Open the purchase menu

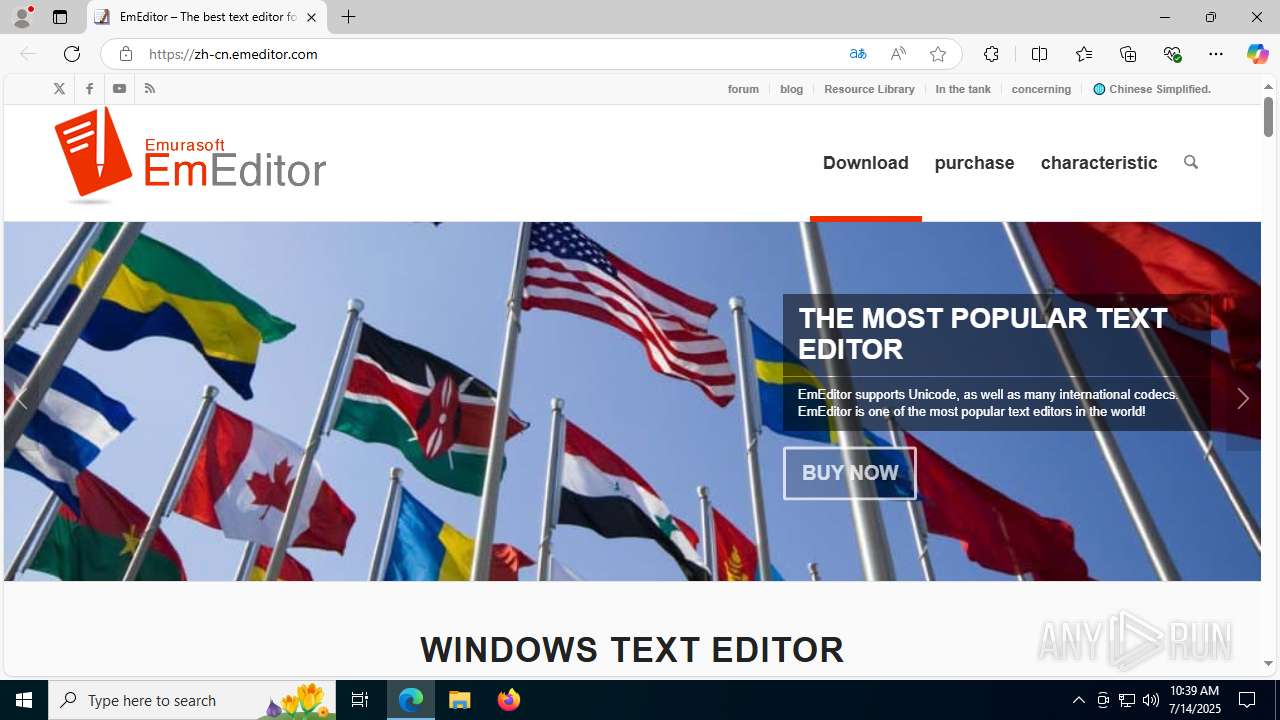[974, 162]
